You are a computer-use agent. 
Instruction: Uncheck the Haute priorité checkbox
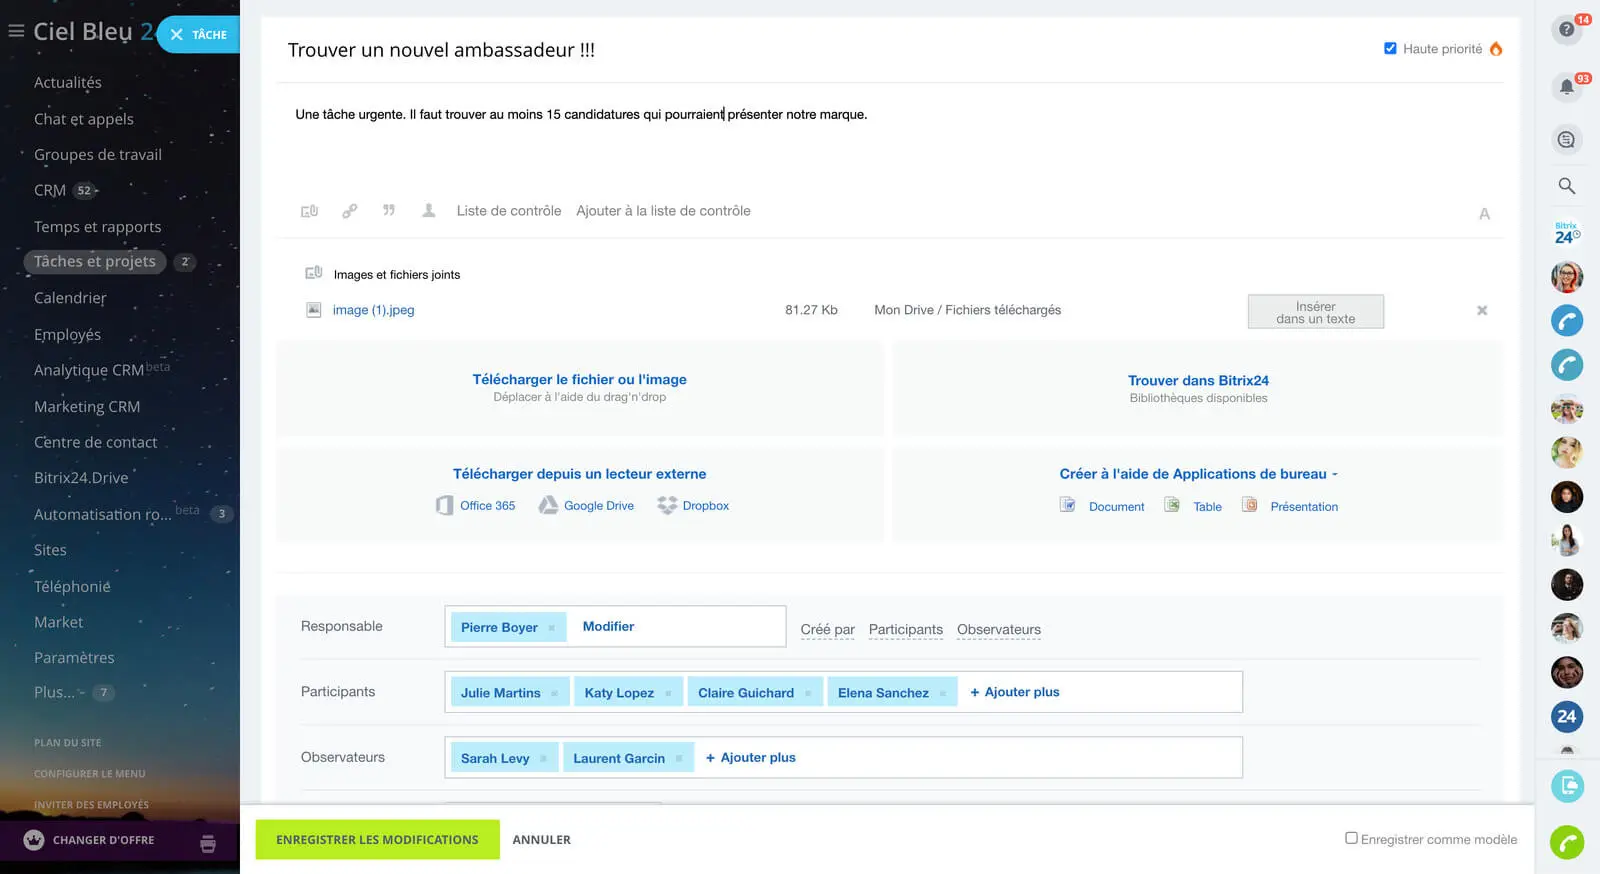[x=1390, y=48]
